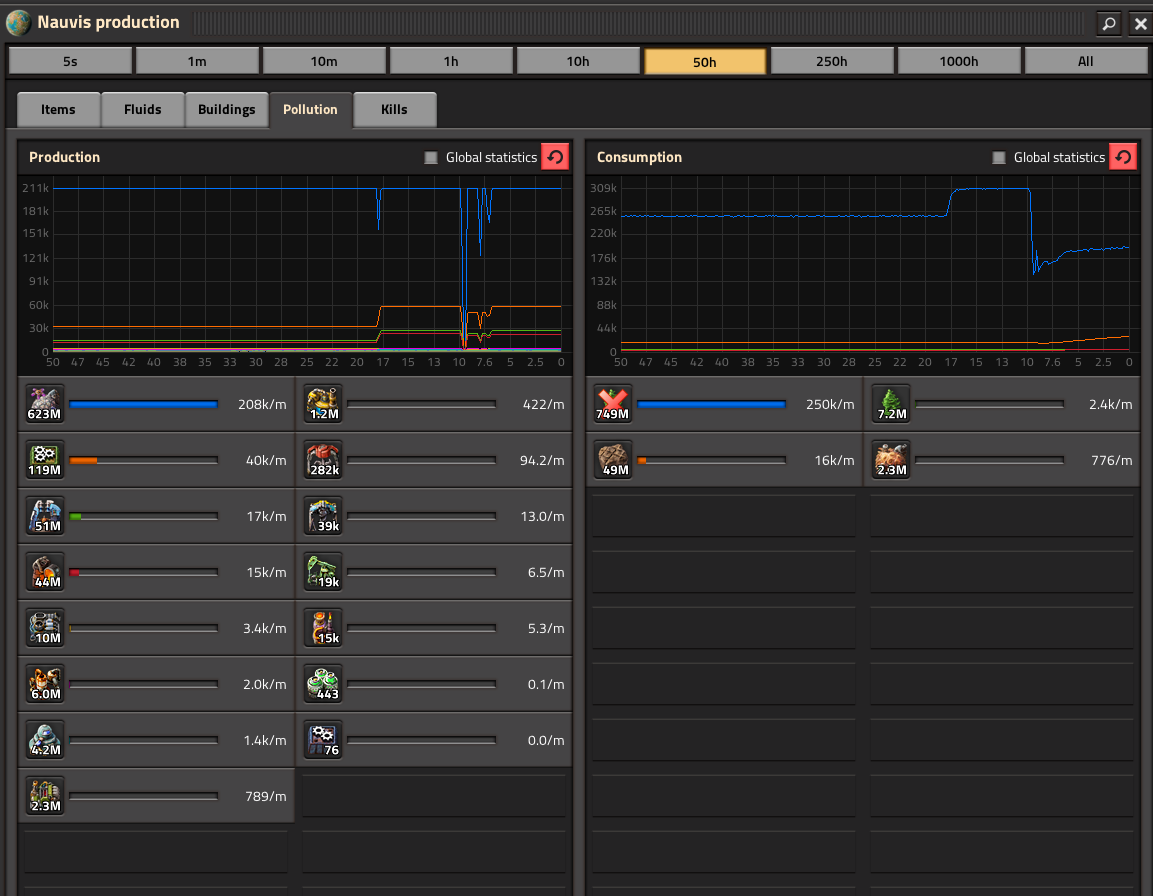The image size is (1153, 896).
Task: Select the pumpjack icon labeled 19k
Action: (324, 572)
